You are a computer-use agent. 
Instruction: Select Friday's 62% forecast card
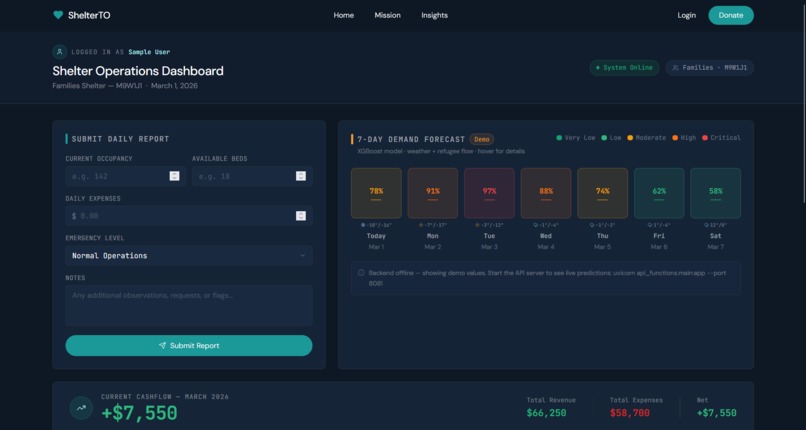(x=659, y=193)
